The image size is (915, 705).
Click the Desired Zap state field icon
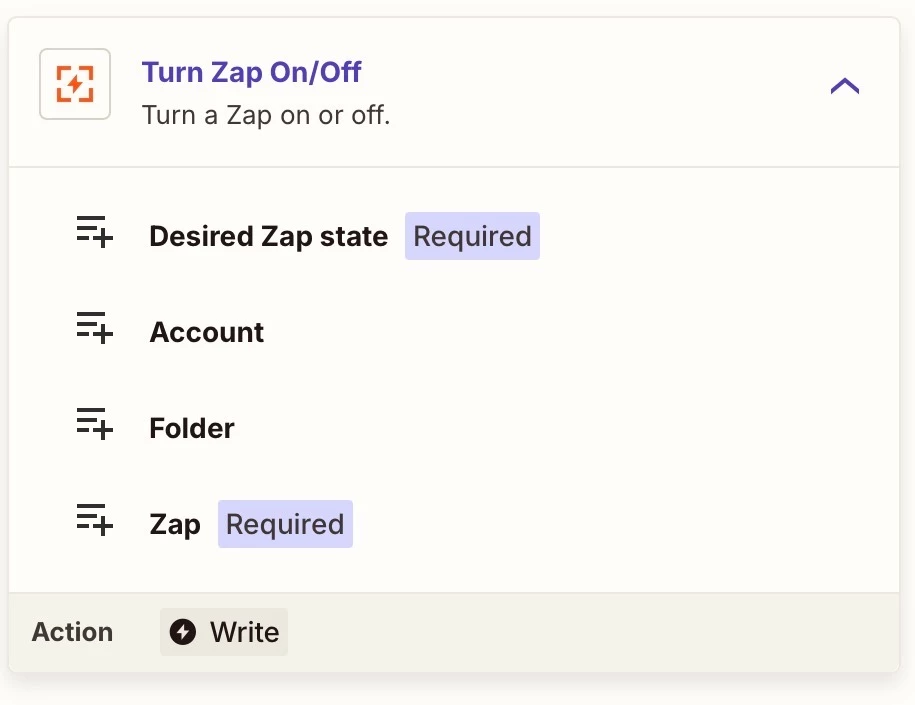(95, 233)
